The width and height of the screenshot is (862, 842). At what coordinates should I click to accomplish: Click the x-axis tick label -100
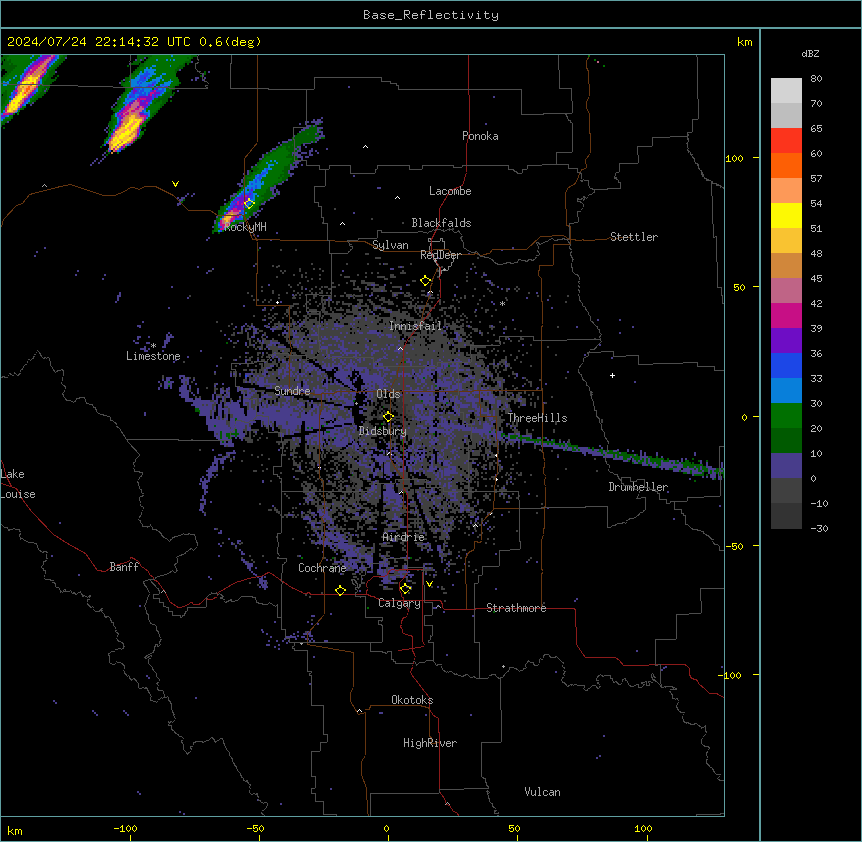coord(126,828)
